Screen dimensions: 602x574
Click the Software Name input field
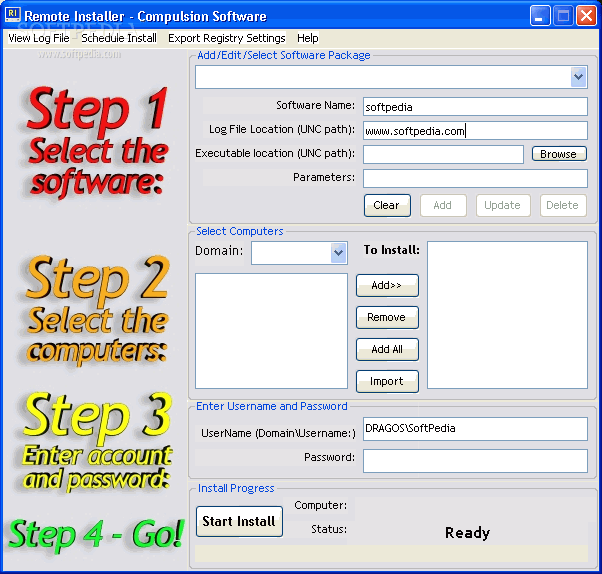tap(475, 106)
